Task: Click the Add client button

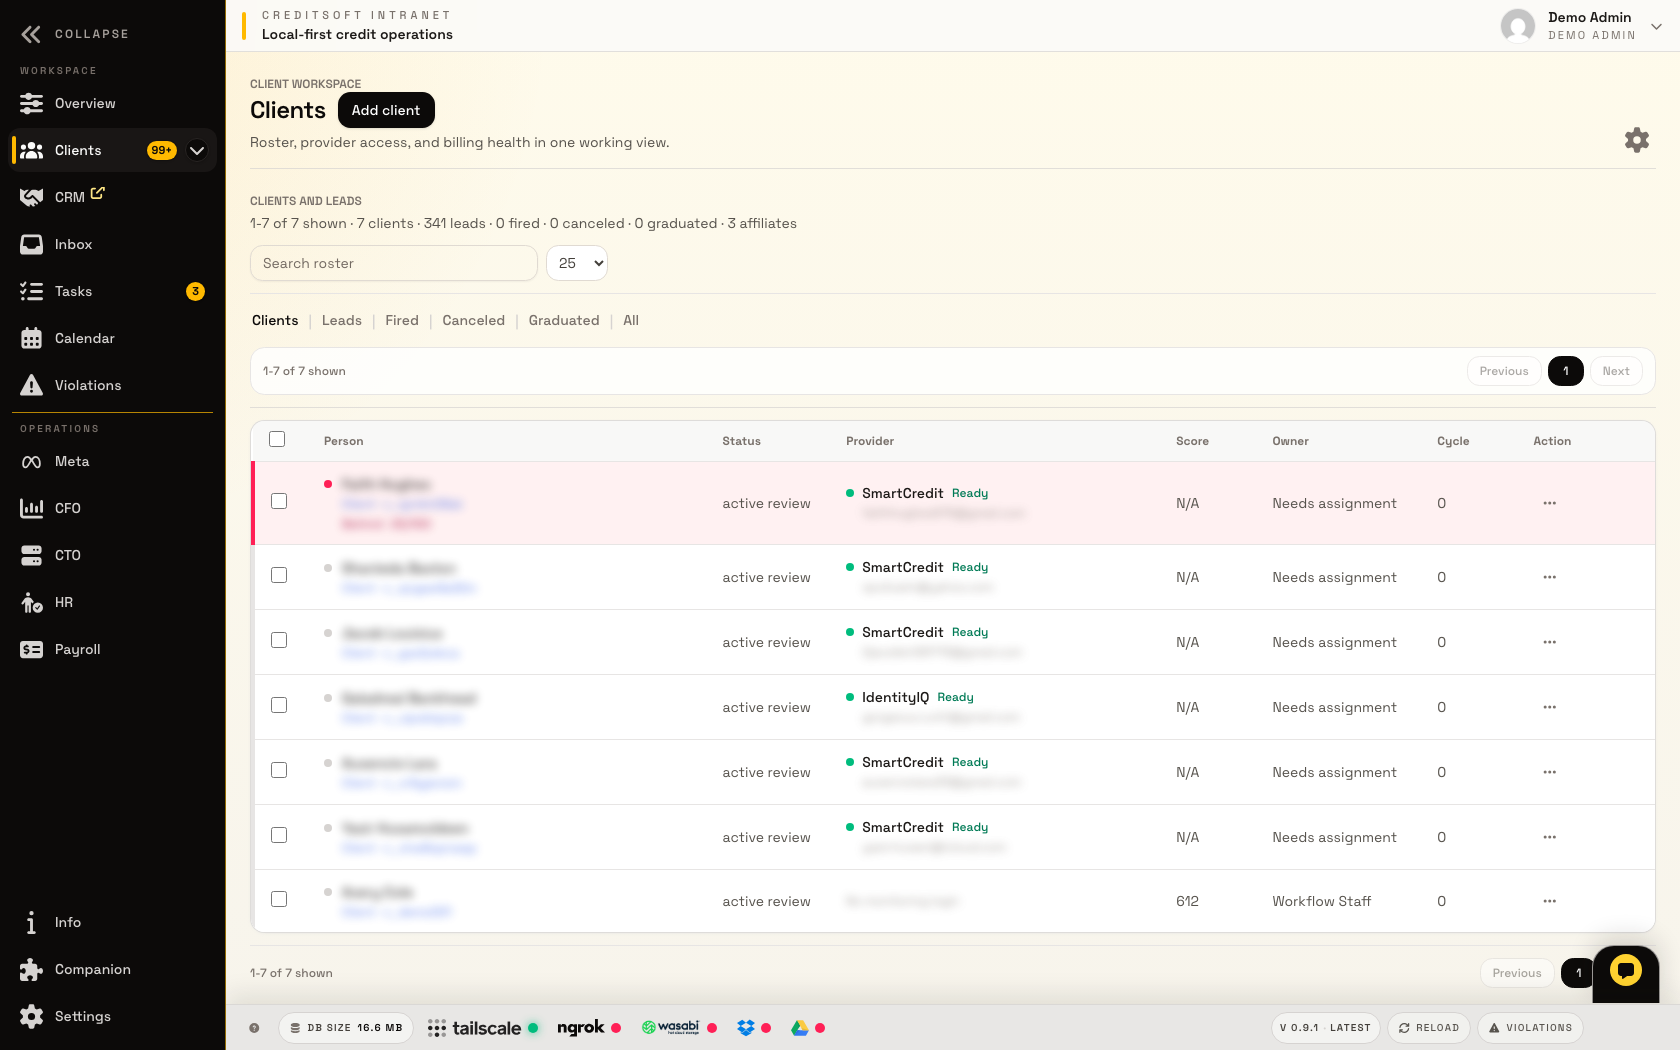Action: [386, 110]
